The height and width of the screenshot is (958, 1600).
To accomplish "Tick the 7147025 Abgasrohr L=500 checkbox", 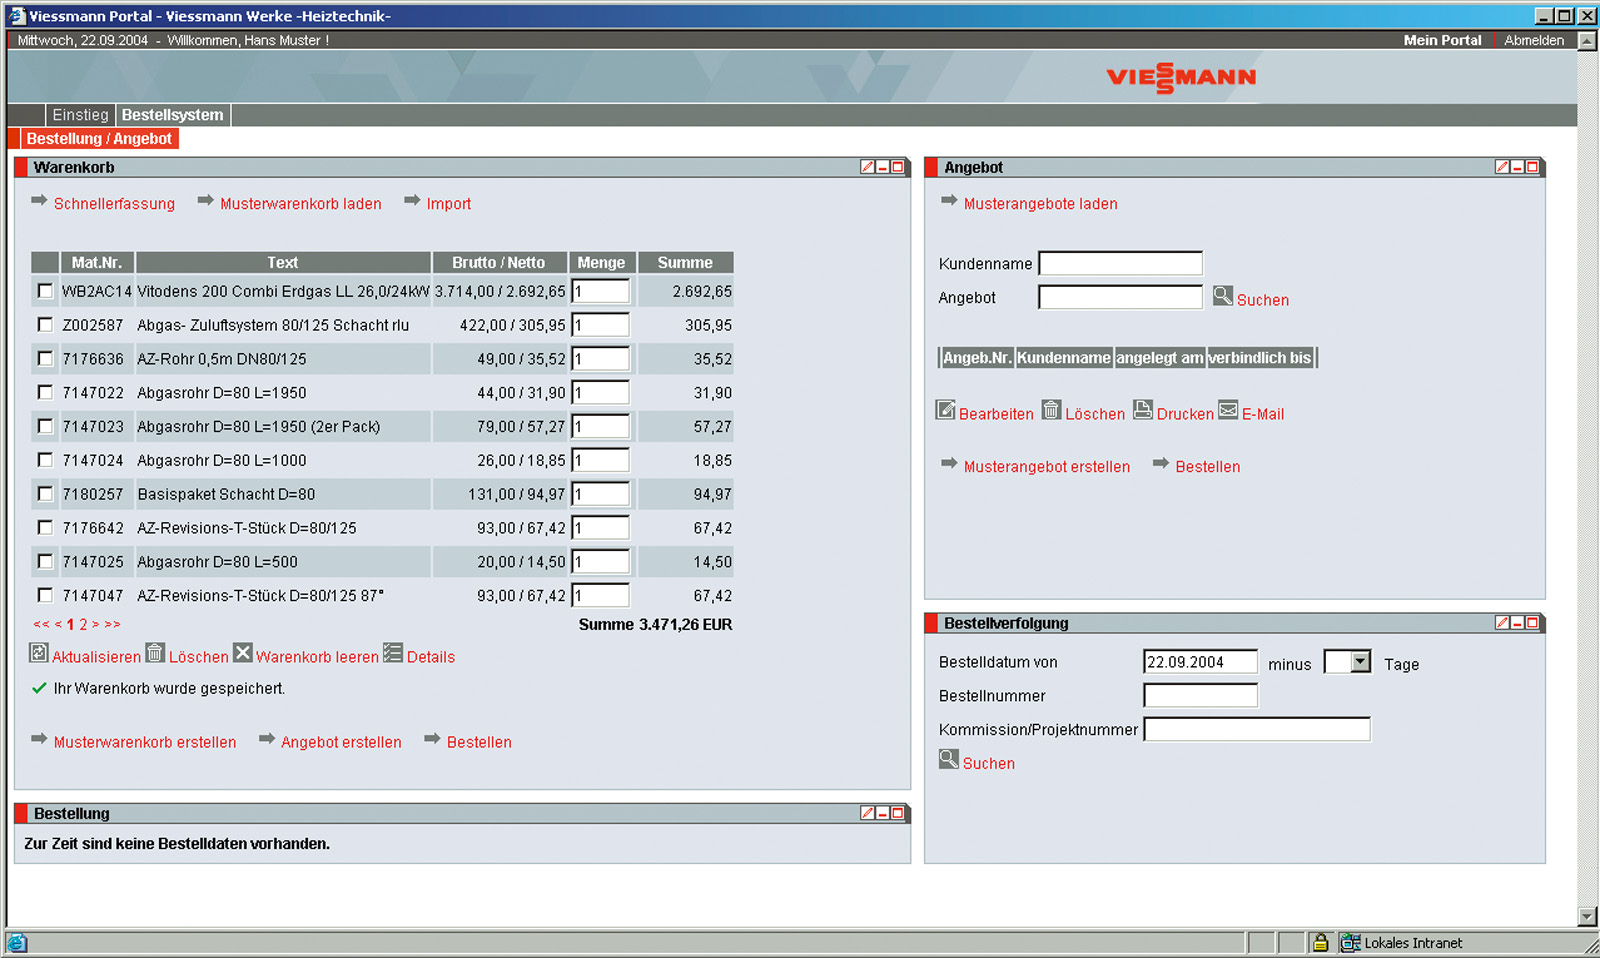I will pos(45,561).
